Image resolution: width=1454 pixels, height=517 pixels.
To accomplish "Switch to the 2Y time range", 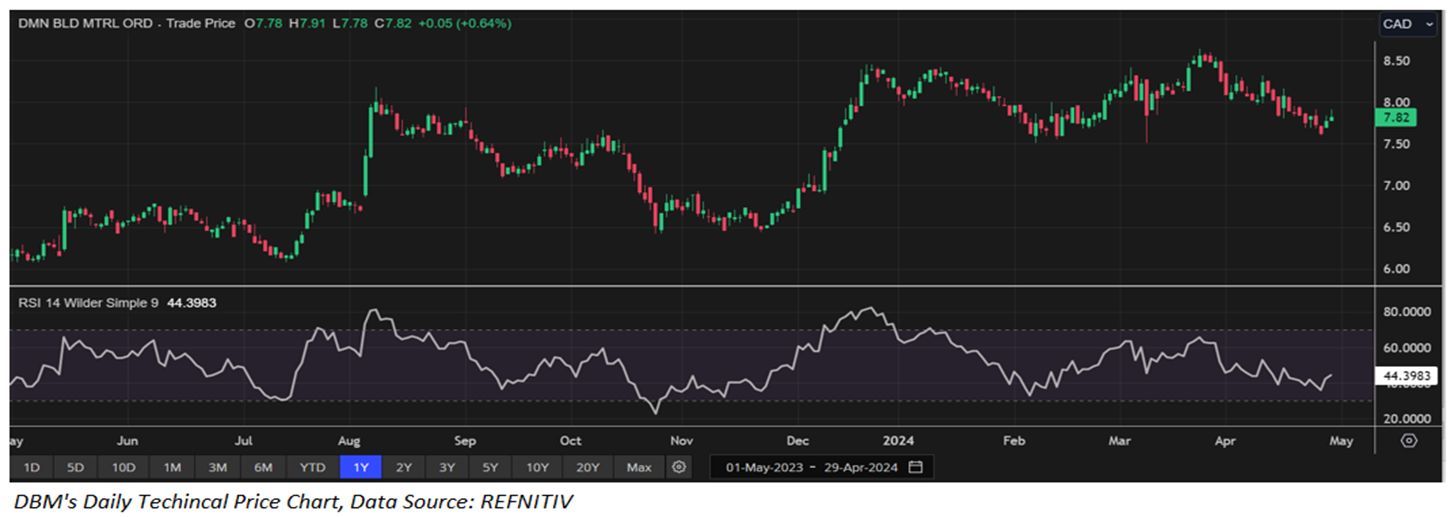I will pyautogui.click(x=403, y=467).
